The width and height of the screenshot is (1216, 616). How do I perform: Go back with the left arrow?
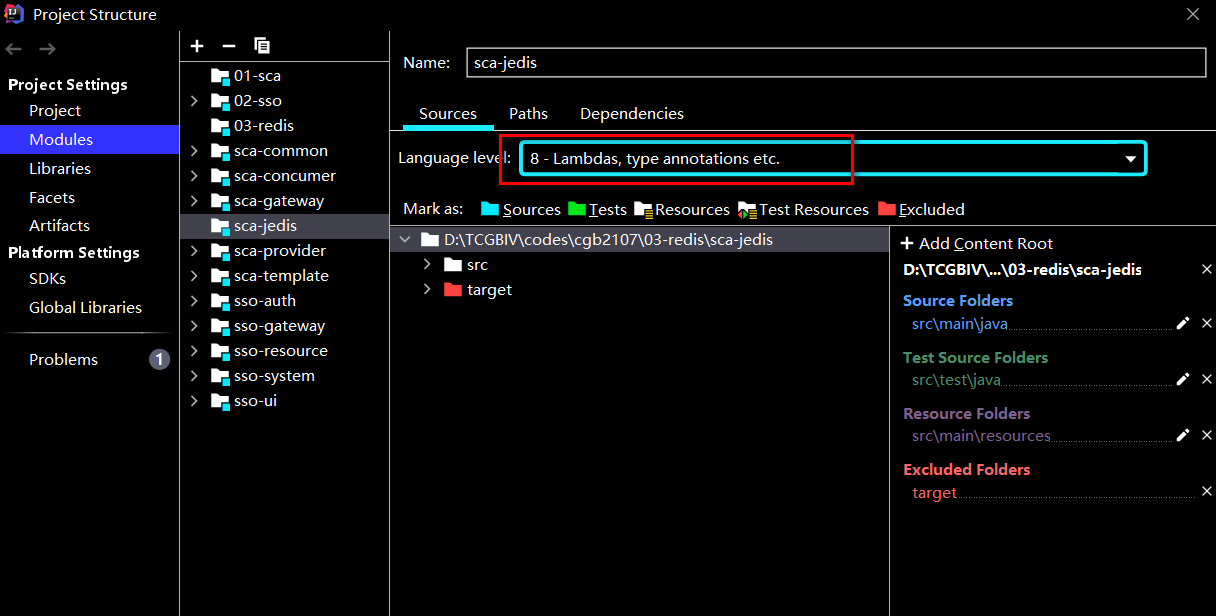14,49
